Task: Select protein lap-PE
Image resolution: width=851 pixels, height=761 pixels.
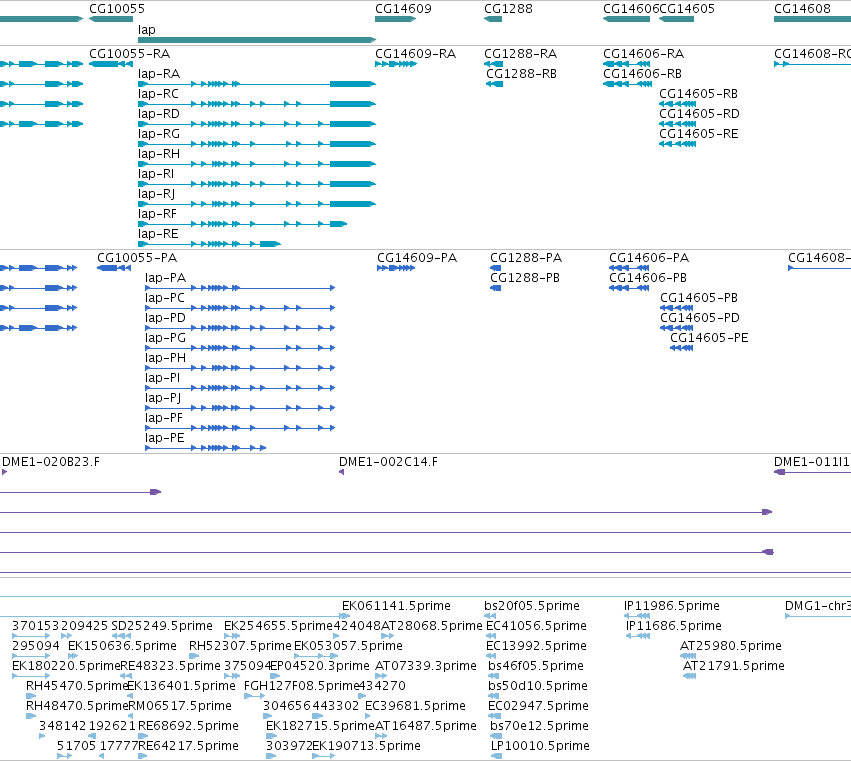Action: tap(206, 448)
